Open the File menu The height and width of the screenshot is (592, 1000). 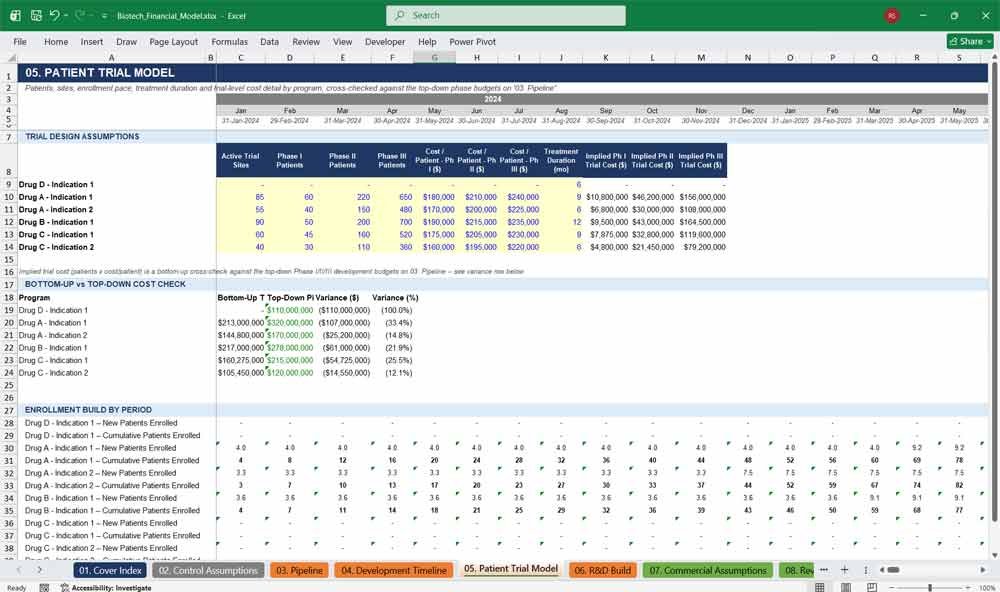pos(20,41)
